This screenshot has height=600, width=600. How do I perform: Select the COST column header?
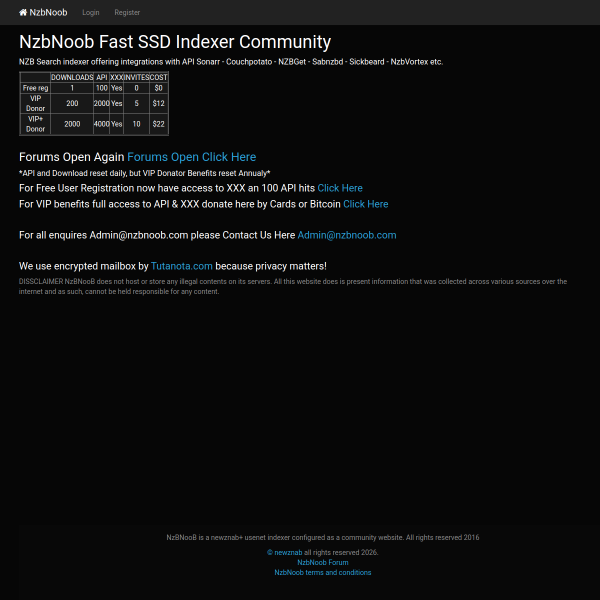click(x=158, y=77)
